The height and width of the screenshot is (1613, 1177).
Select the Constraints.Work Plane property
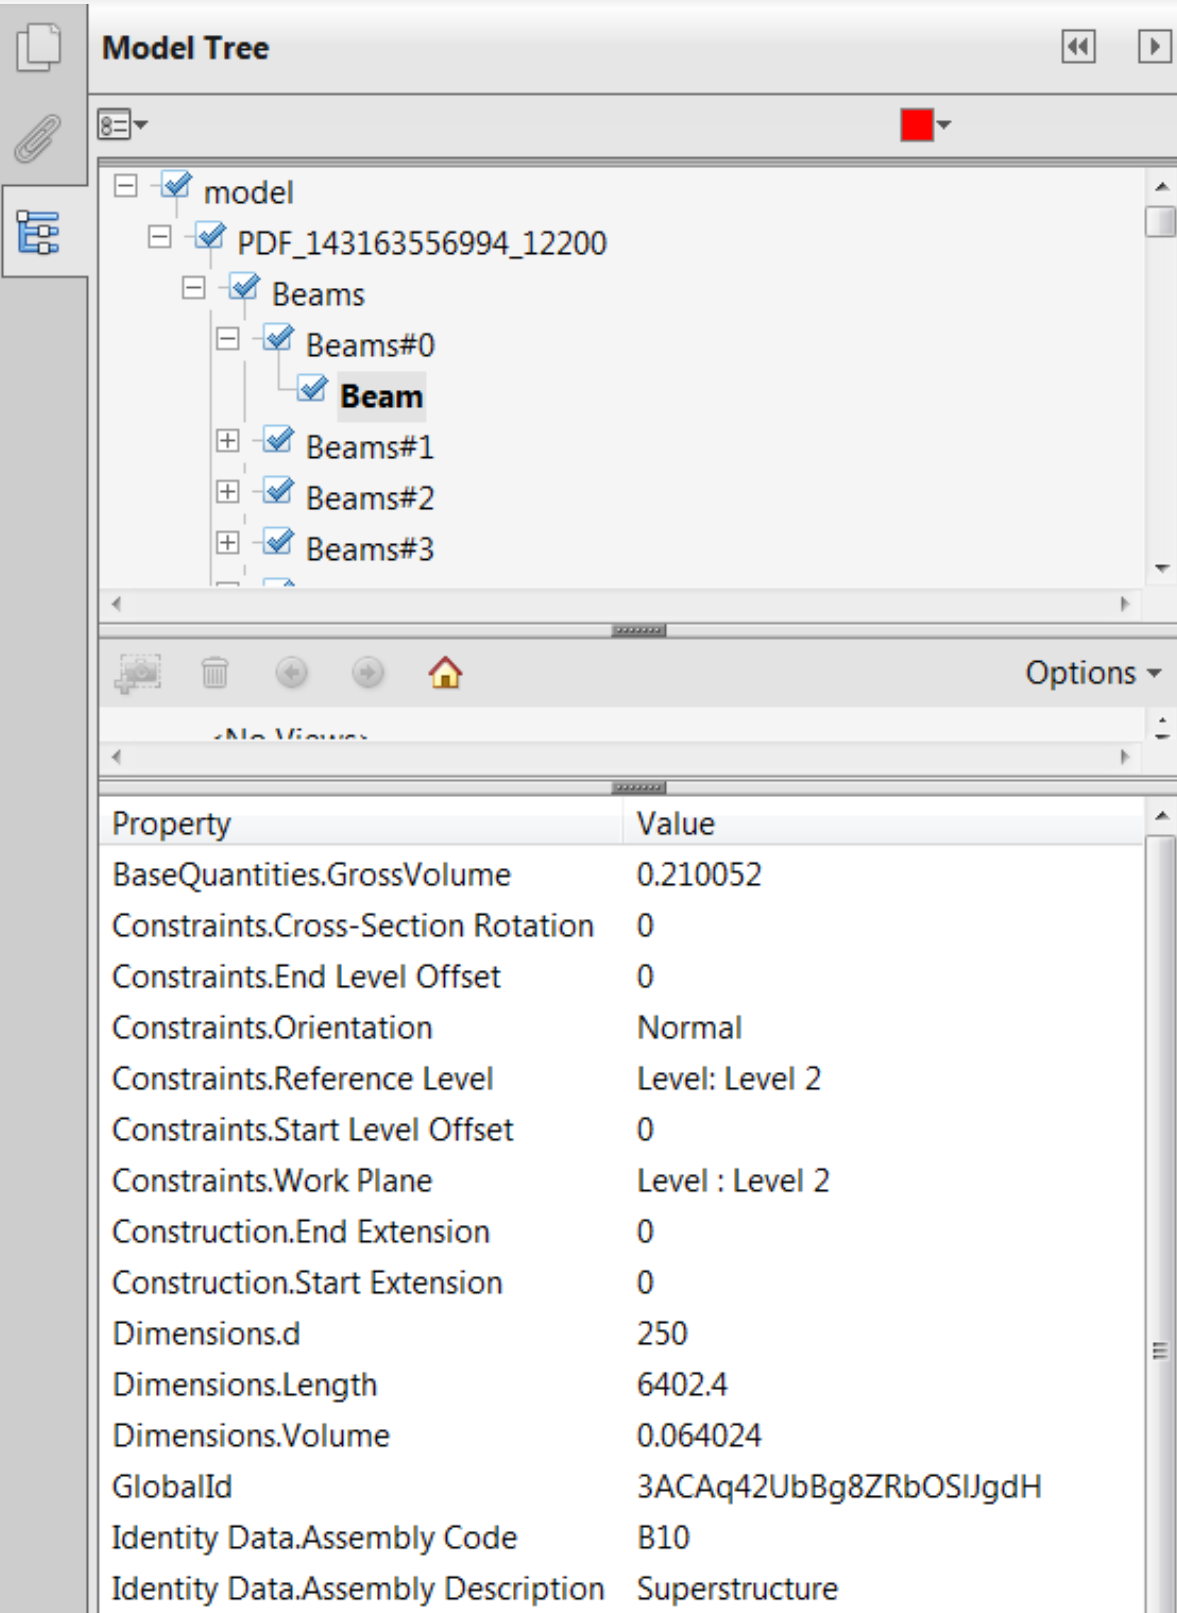point(272,1181)
